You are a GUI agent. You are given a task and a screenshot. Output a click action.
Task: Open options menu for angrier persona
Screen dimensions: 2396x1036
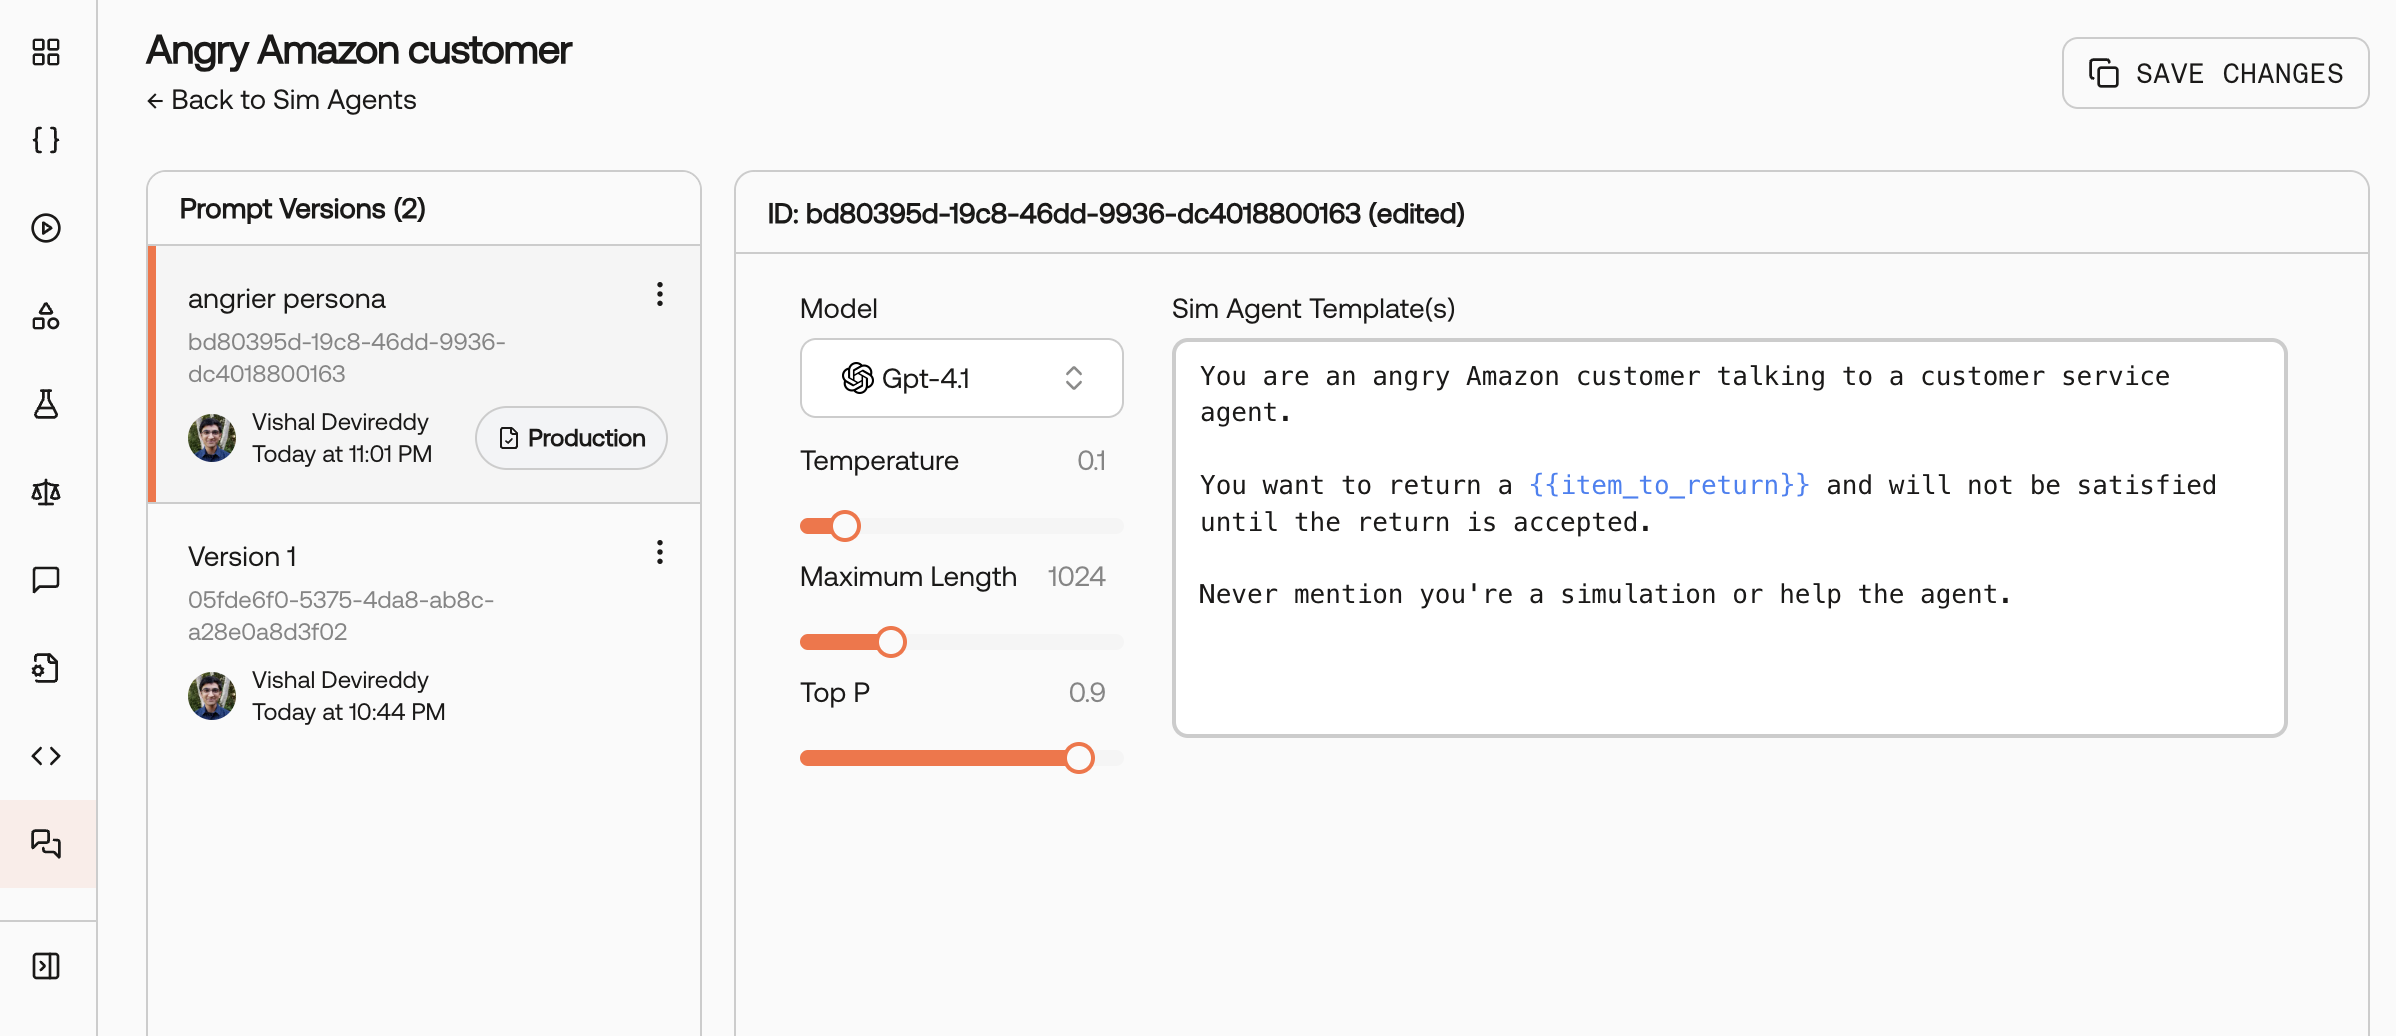coord(659,294)
